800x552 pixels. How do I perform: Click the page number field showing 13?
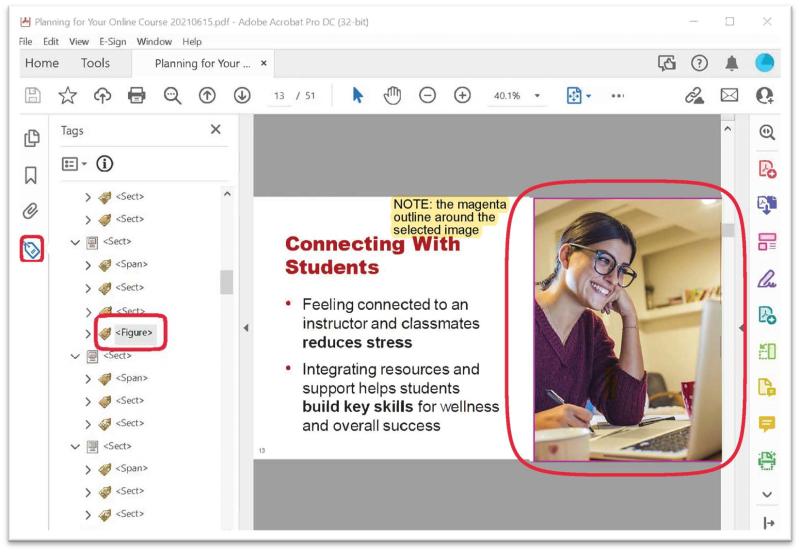click(279, 95)
